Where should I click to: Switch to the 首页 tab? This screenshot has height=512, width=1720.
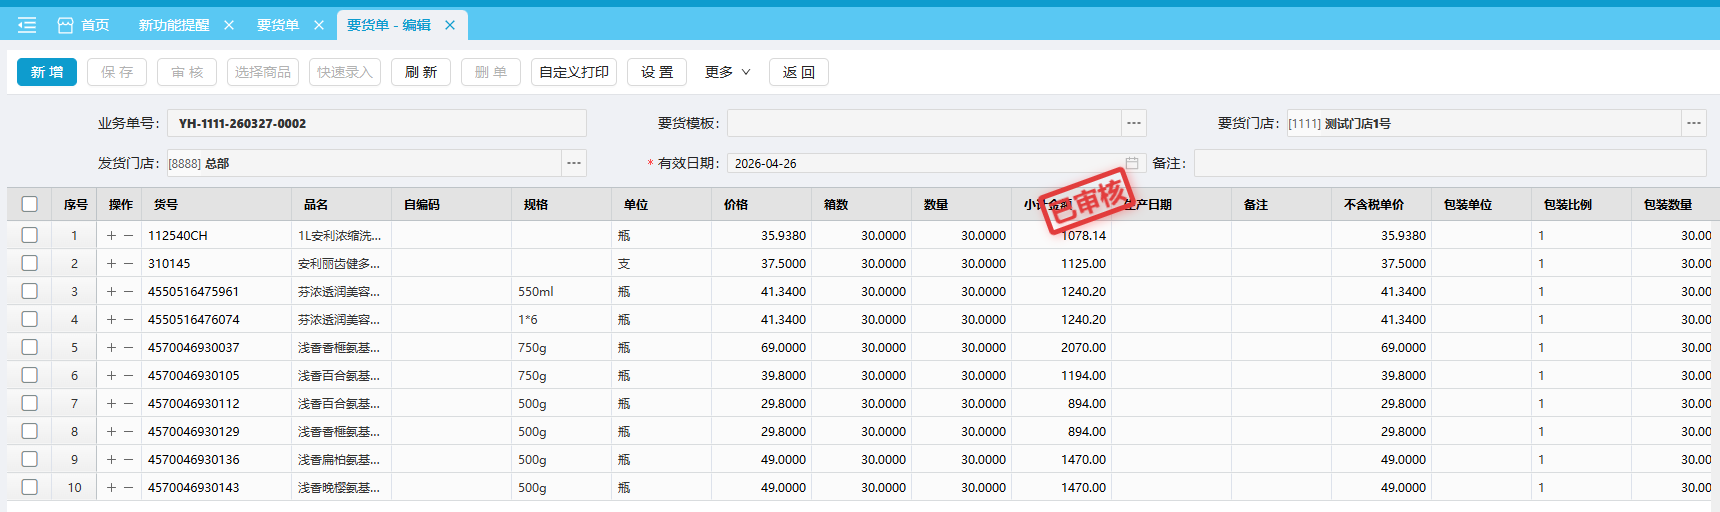click(84, 25)
